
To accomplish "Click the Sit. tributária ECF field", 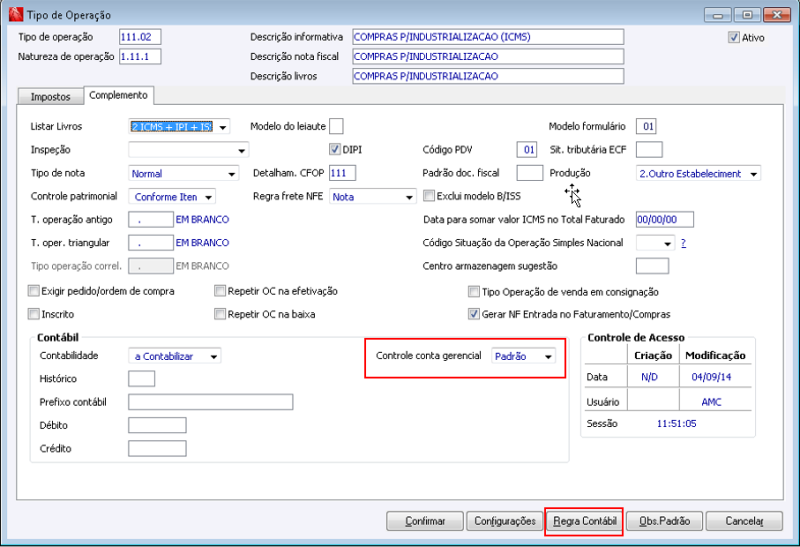I will click(x=649, y=150).
